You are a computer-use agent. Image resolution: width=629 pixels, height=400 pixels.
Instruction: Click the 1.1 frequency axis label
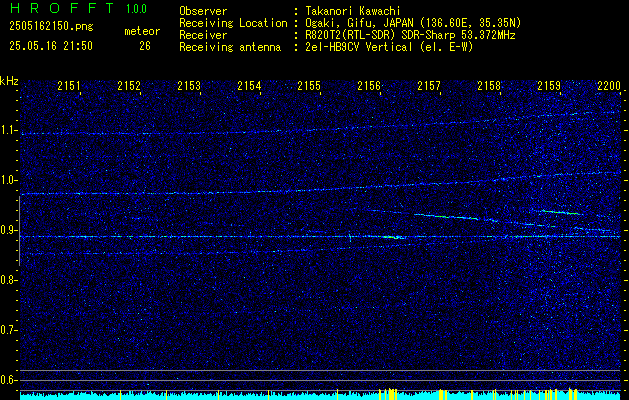point(8,130)
